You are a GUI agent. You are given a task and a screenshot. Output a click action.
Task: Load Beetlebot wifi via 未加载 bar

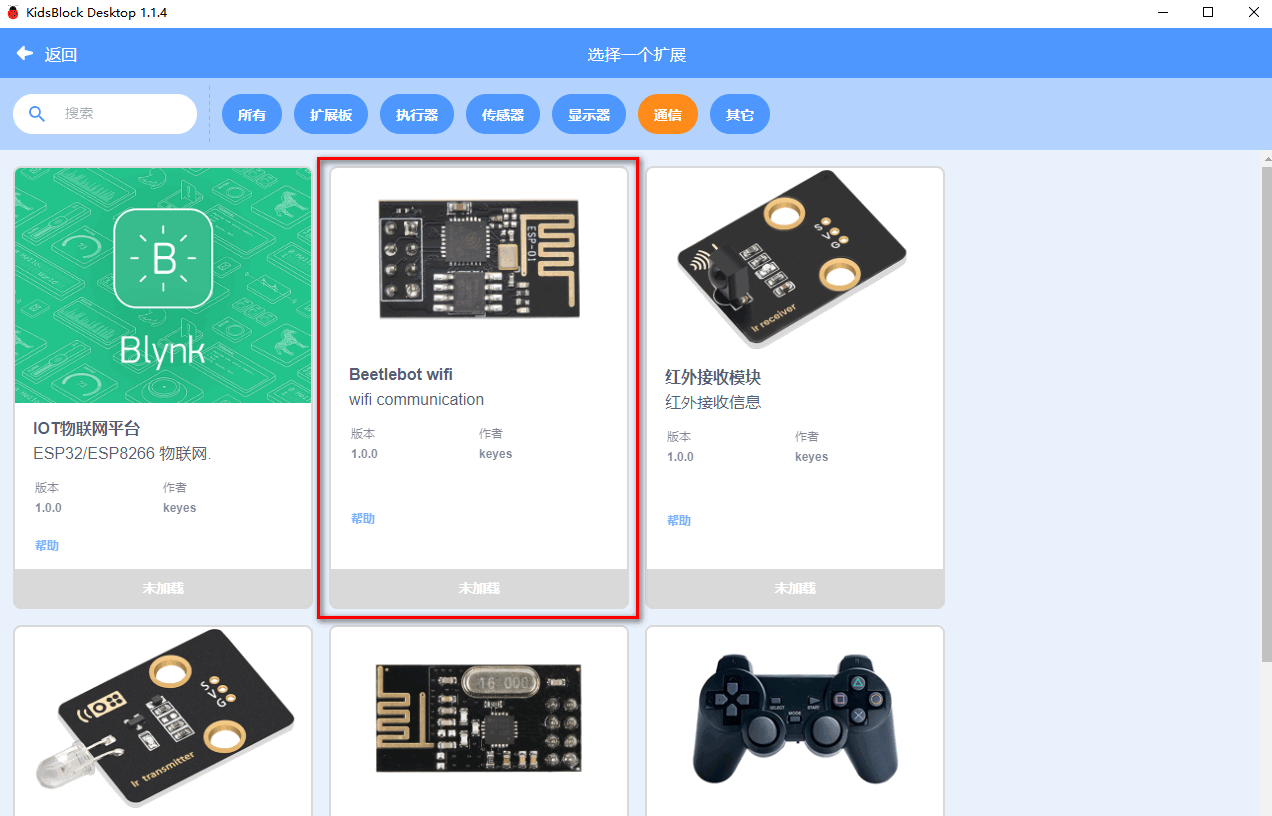pyautogui.click(x=479, y=588)
